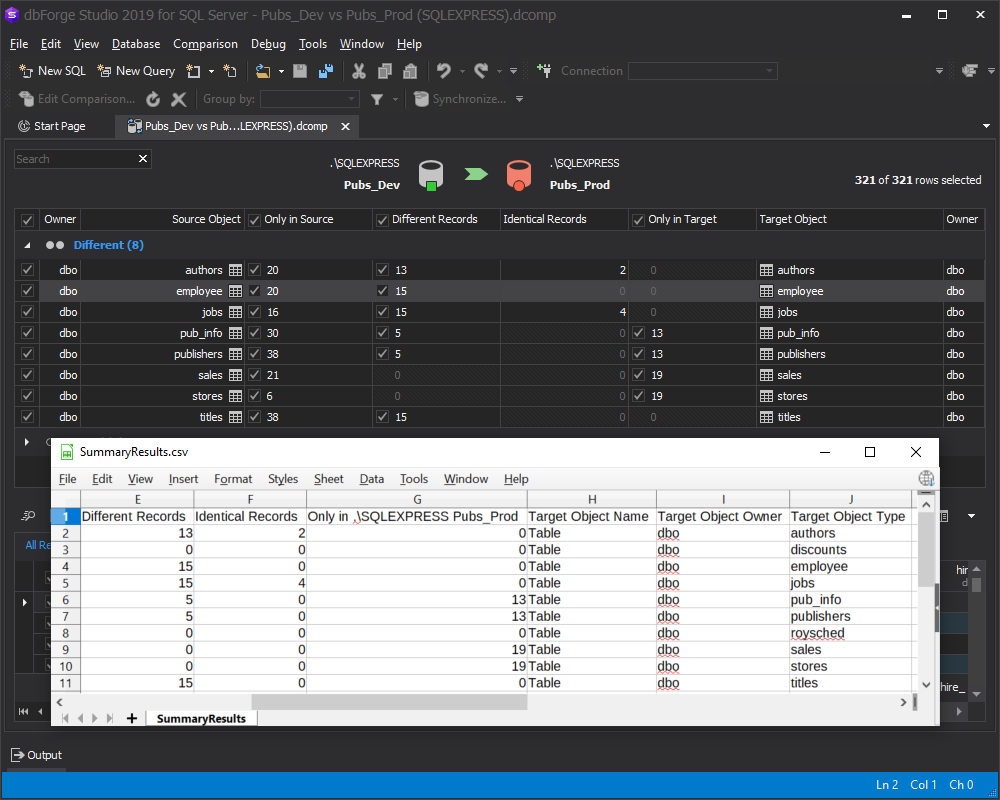This screenshot has height=800, width=1000.
Task: Uncheck the authors row checkbox
Action: pos(27,269)
